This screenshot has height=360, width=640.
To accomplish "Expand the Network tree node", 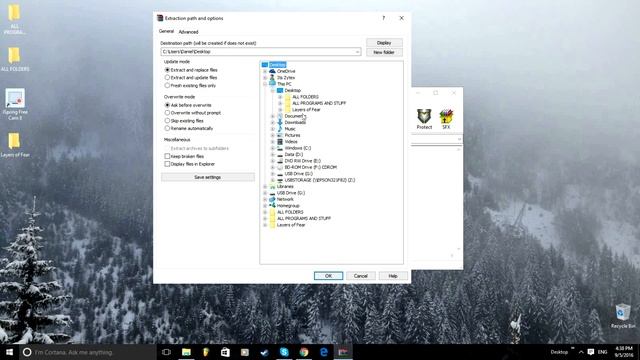I will [265, 199].
